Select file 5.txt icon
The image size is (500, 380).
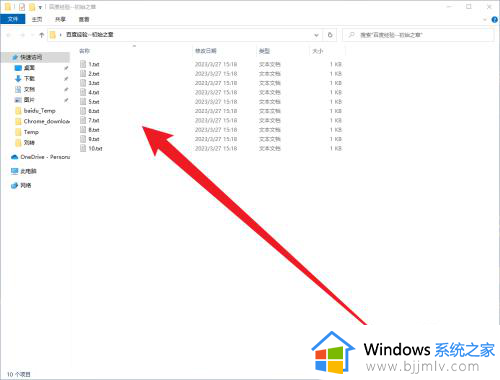pos(83,101)
